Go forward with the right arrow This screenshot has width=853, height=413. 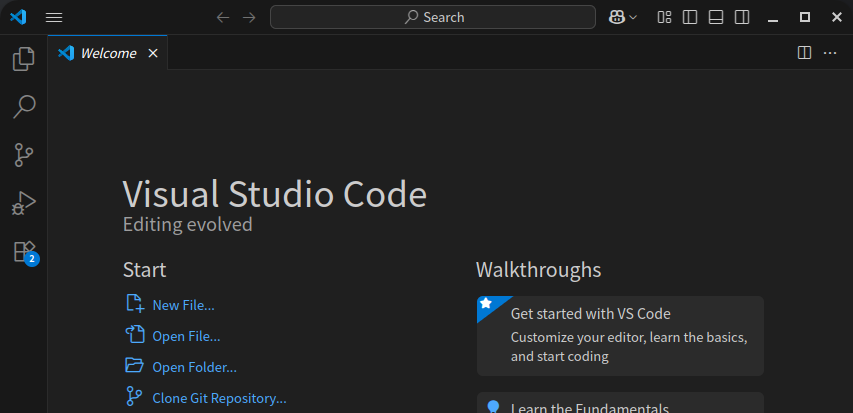[x=249, y=17]
